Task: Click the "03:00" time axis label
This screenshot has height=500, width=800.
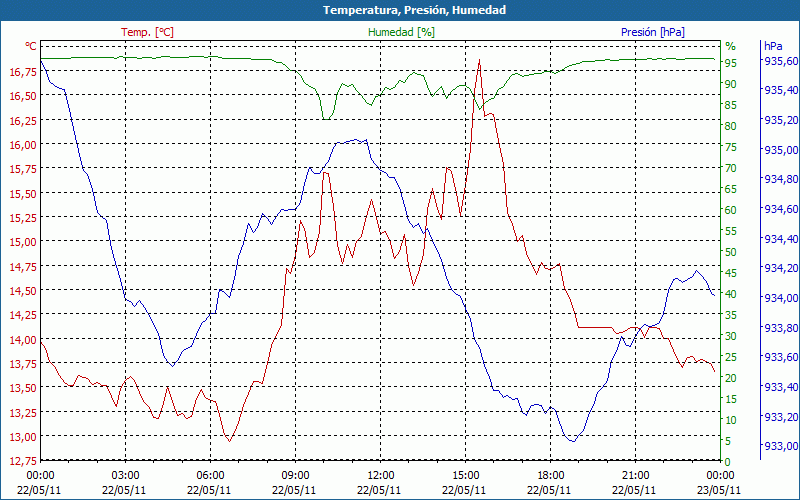Action: (x=124, y=476)
